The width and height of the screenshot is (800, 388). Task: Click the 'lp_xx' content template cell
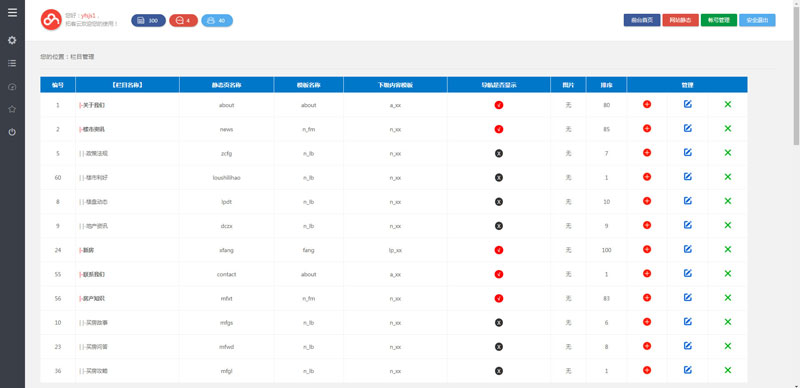click(x=395, y=250)
